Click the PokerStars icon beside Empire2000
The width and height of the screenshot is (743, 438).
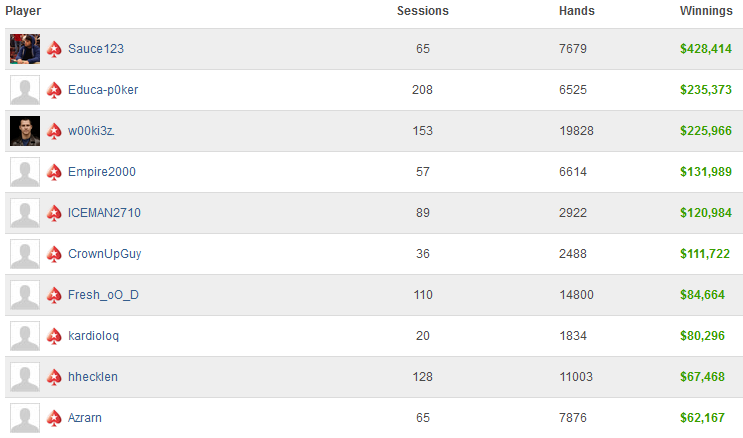[x=54, y=172]
